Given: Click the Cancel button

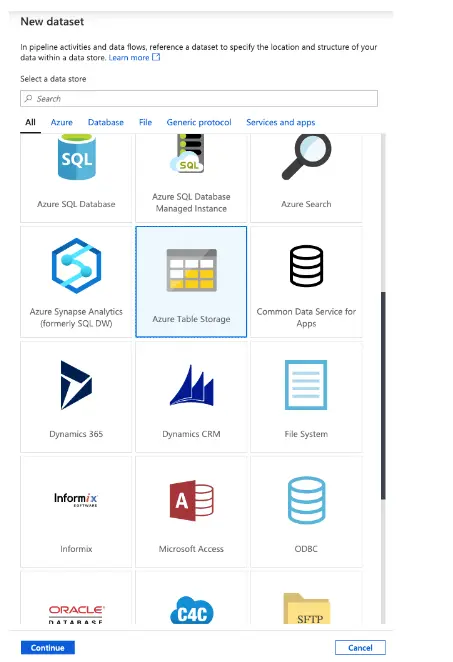Looking at the screenshot, I should (360, 648).
